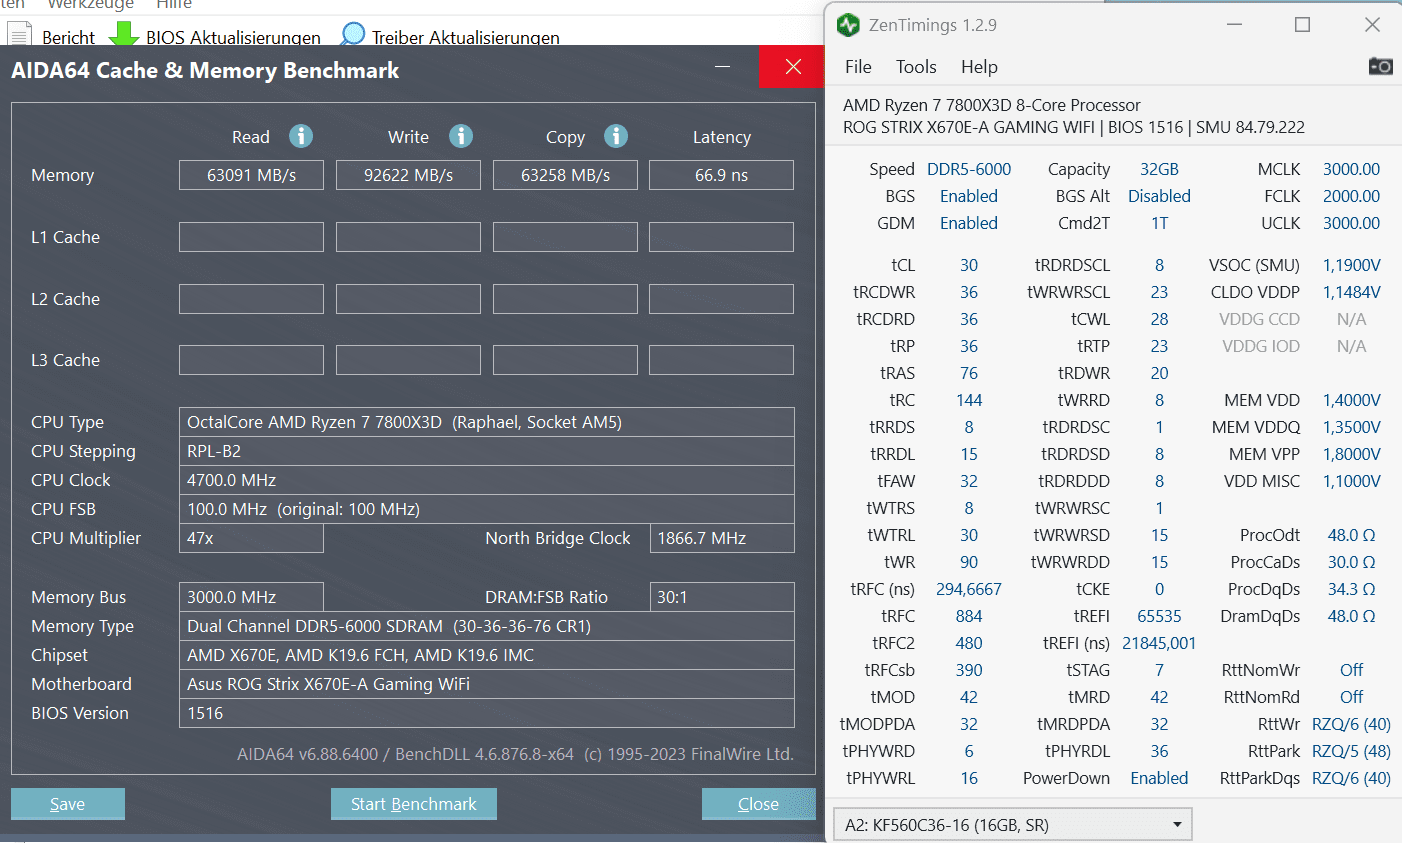This screenshot has height=843, width=1402.
Task: Close the AIDA64 benchmark with red X
Action: pyautogui.click(x=793, y=67)
